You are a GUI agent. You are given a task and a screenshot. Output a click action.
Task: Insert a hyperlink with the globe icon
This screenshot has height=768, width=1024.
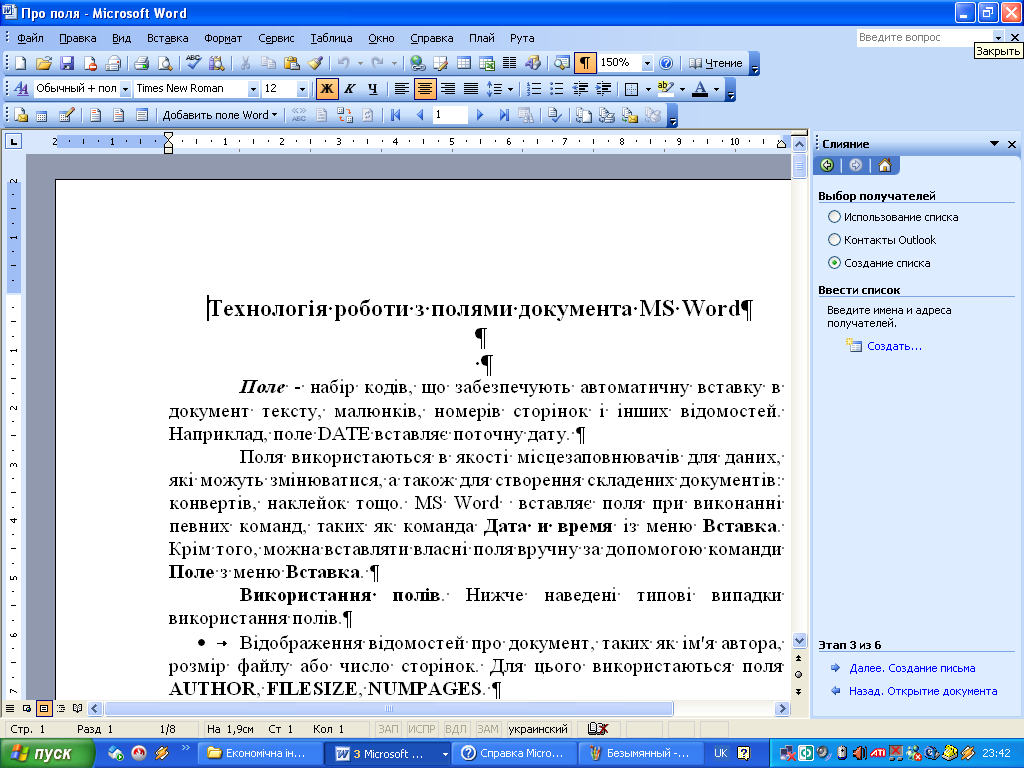[418, 63]
